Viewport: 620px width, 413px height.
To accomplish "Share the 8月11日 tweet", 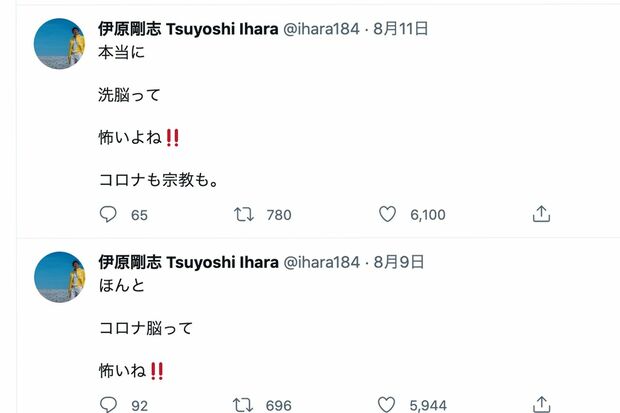I will [541, 214].
